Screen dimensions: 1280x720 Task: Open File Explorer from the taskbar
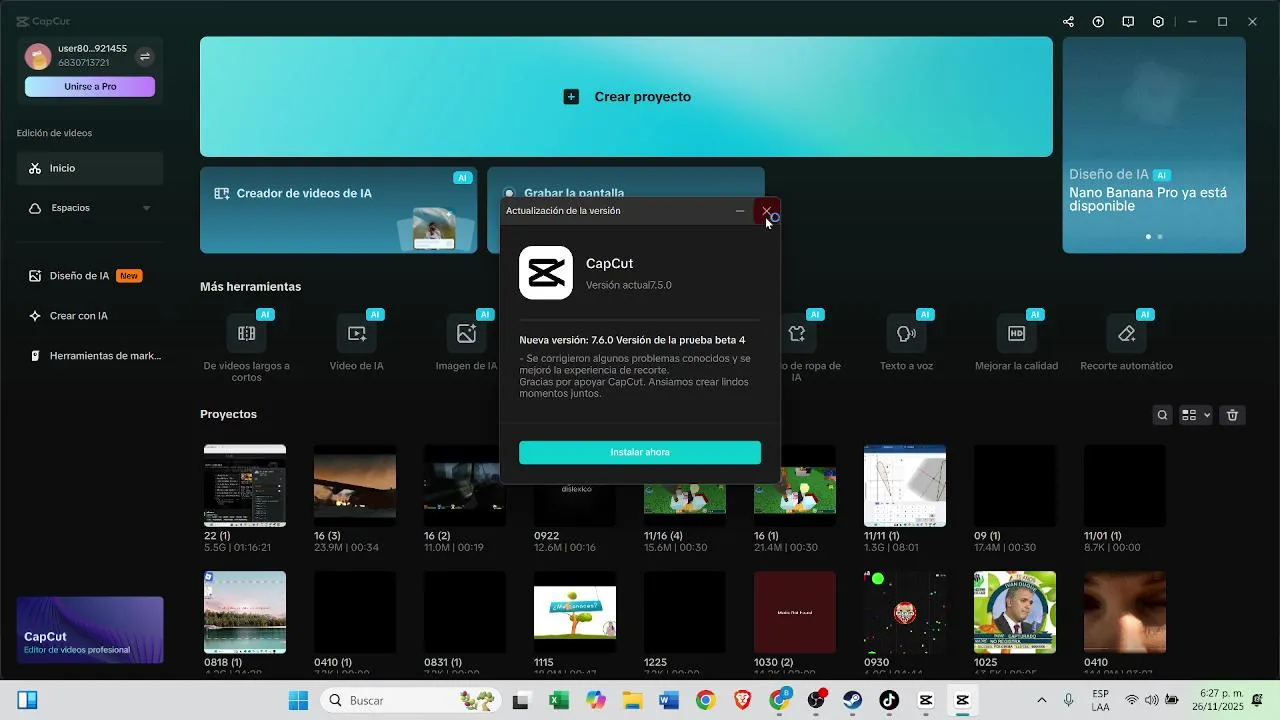(632, 700)
